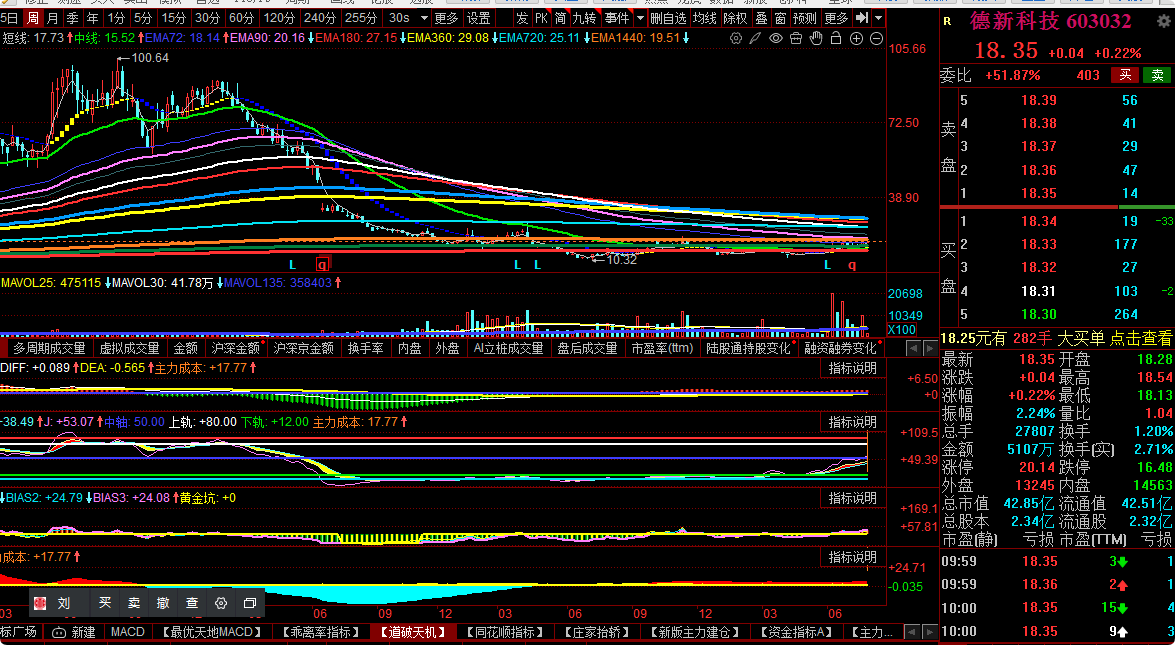Zoom out using the minus circle icon
1175x645 pixels.
pyautogui.click(x=876, y=37)
